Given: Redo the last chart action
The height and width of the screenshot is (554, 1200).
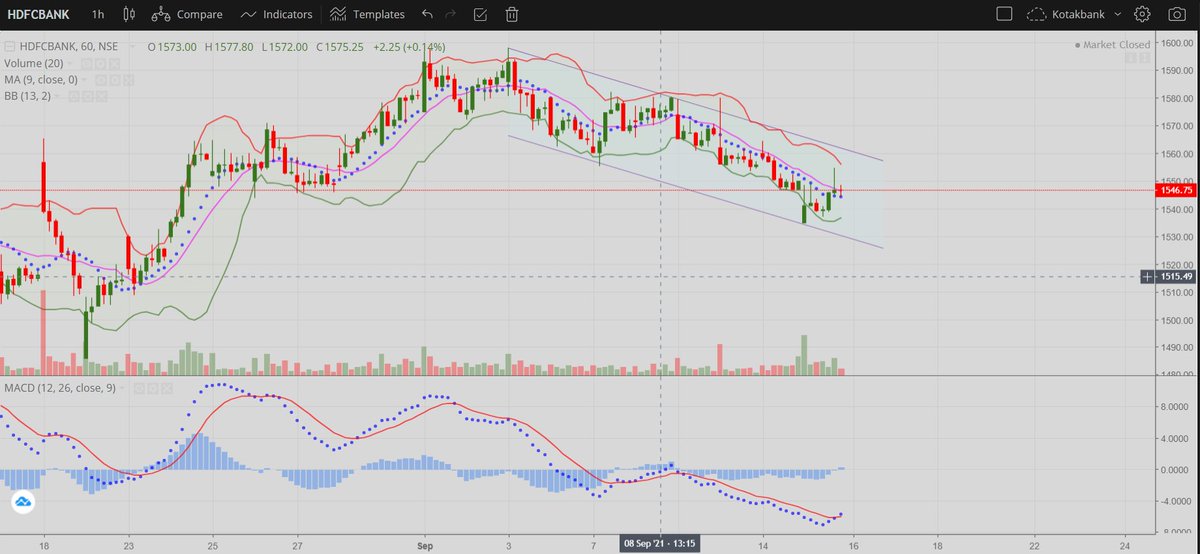Looking at the screenshot, I should click(452, 15).
